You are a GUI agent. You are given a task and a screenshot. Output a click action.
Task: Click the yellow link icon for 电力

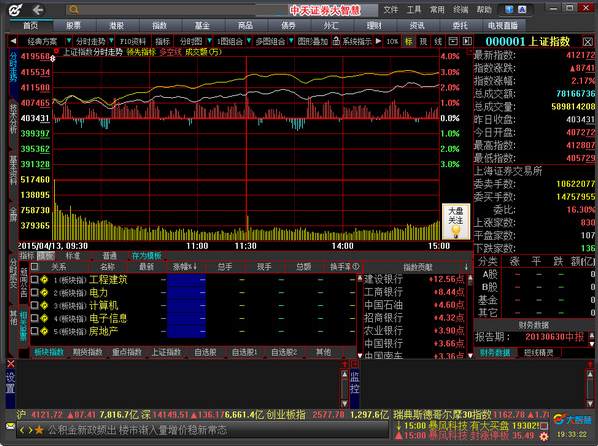(x=44, y=293)
